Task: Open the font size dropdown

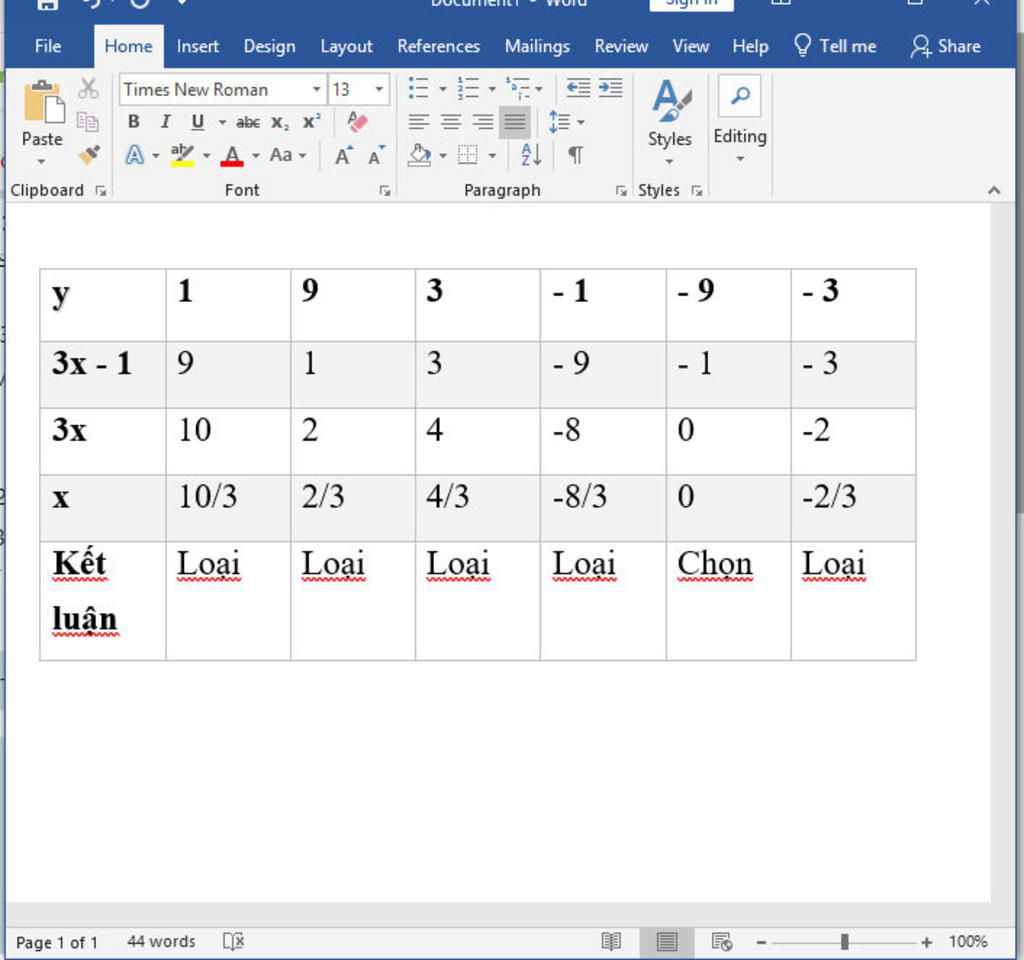Action: click(x=379, y=89)
